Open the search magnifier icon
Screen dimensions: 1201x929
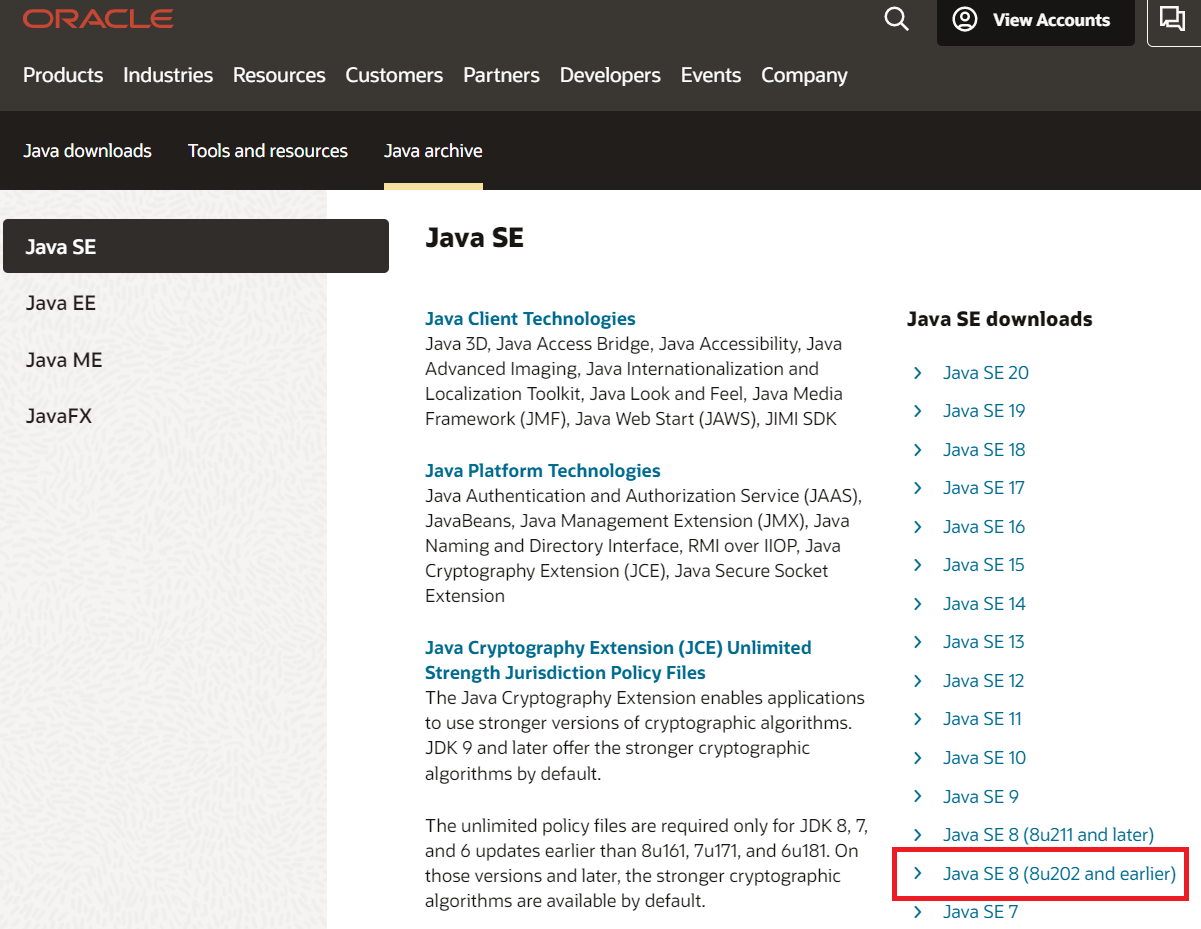pyautogui.click(x=897, y=19)
